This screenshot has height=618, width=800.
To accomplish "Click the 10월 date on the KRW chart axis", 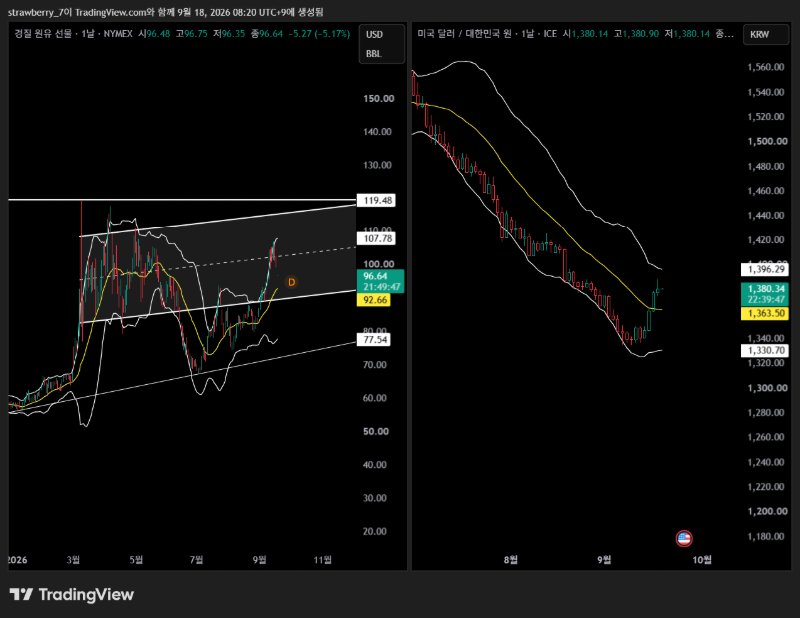I will point(702,560).
